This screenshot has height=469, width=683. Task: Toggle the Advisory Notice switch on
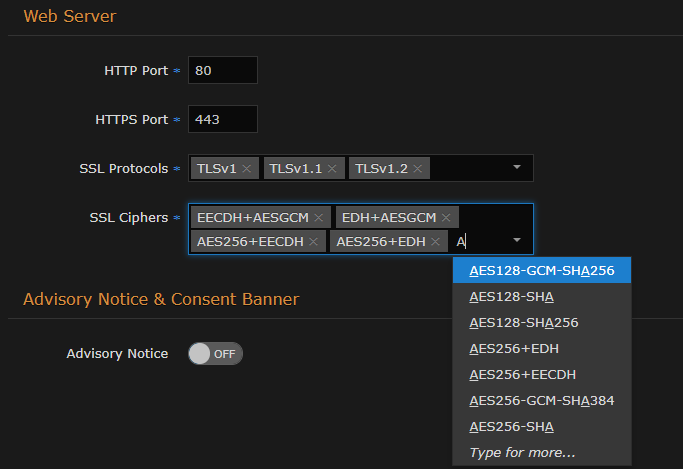click(215, 354)
